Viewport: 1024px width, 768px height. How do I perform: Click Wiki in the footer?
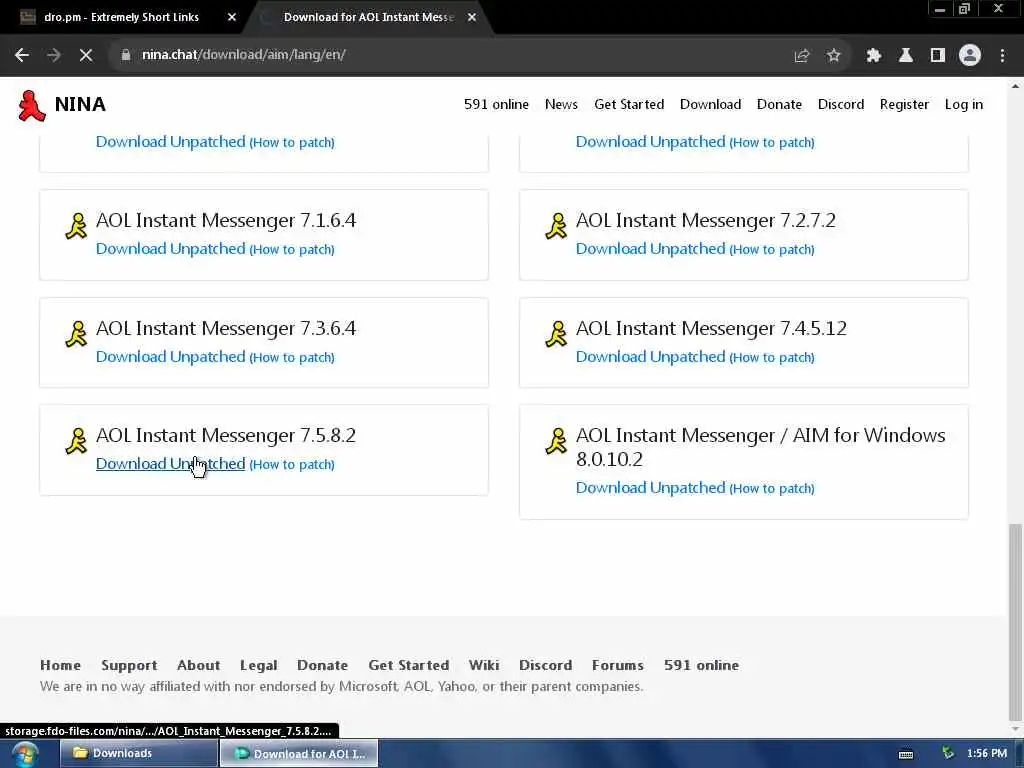click(484, 665)
